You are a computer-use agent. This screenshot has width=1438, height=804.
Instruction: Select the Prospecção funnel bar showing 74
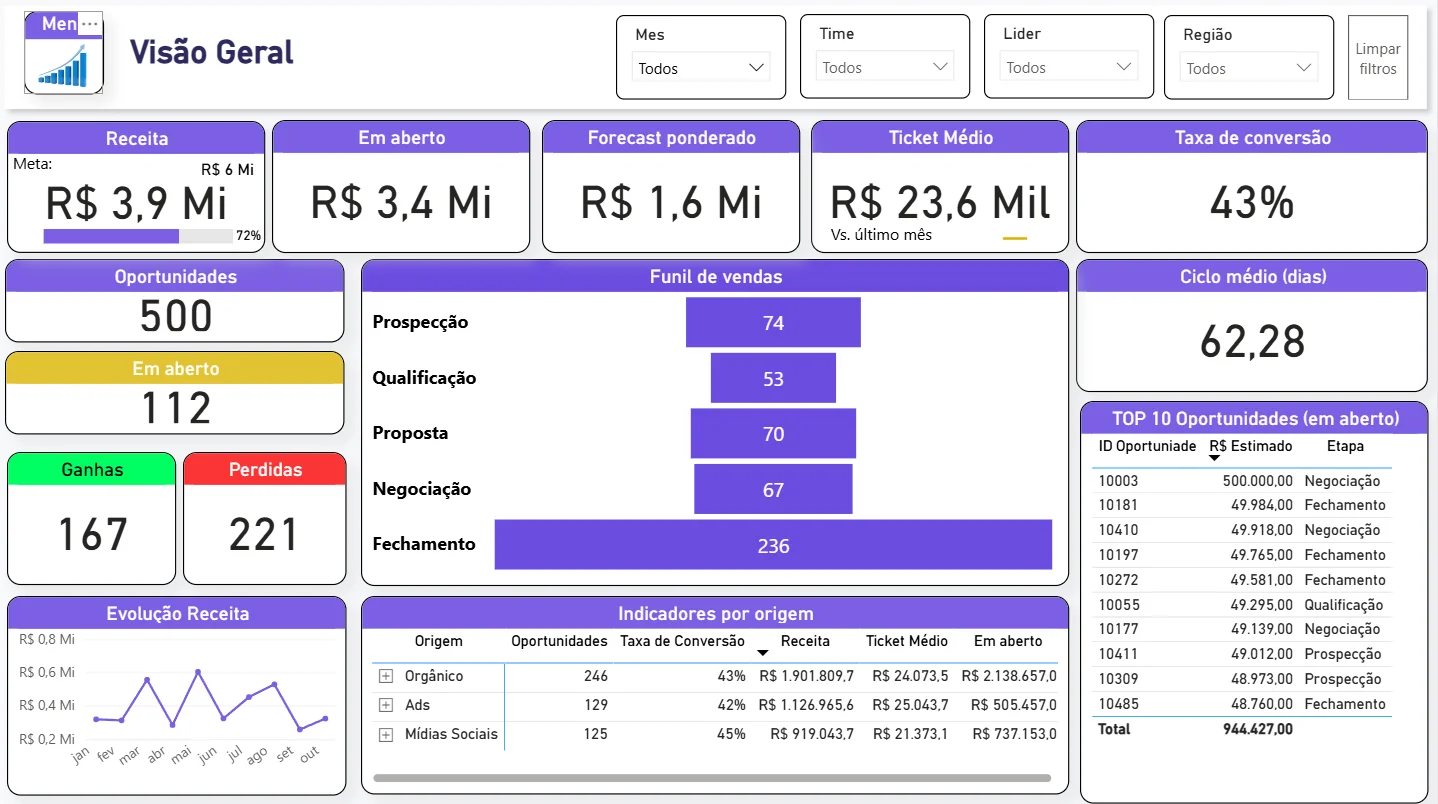pos(773,322)
